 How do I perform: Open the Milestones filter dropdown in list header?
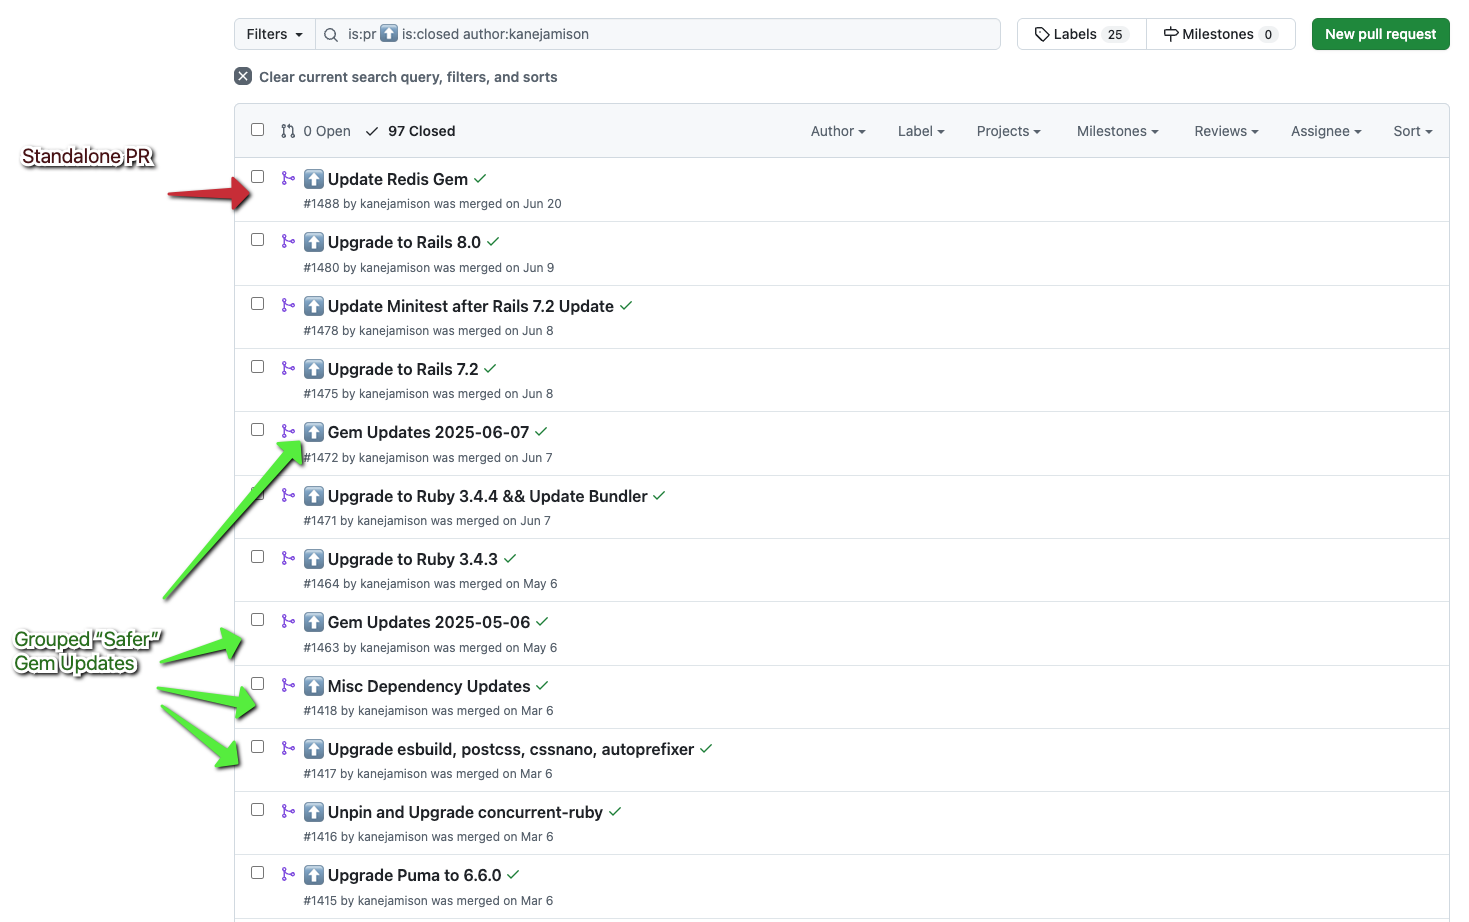click(1117, 131)
